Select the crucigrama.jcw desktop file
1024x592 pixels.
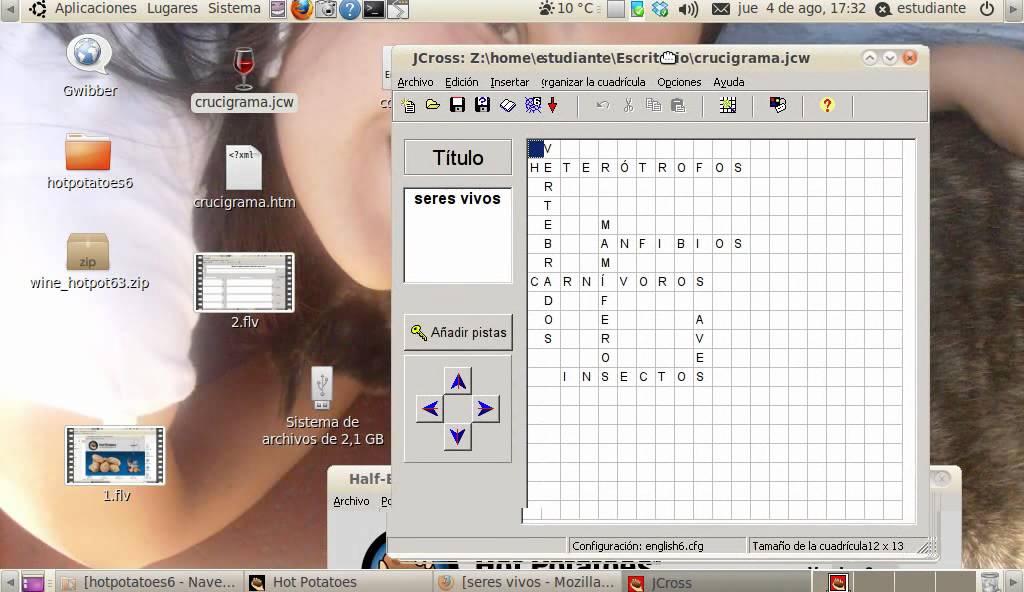(244, 78)
